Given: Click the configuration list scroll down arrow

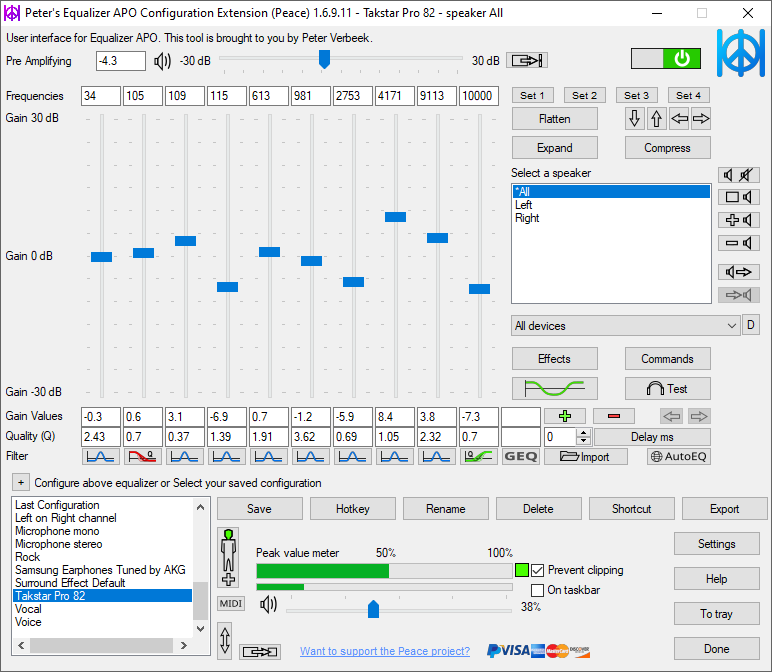Looking at the screenshot, I should pos(200,628).
